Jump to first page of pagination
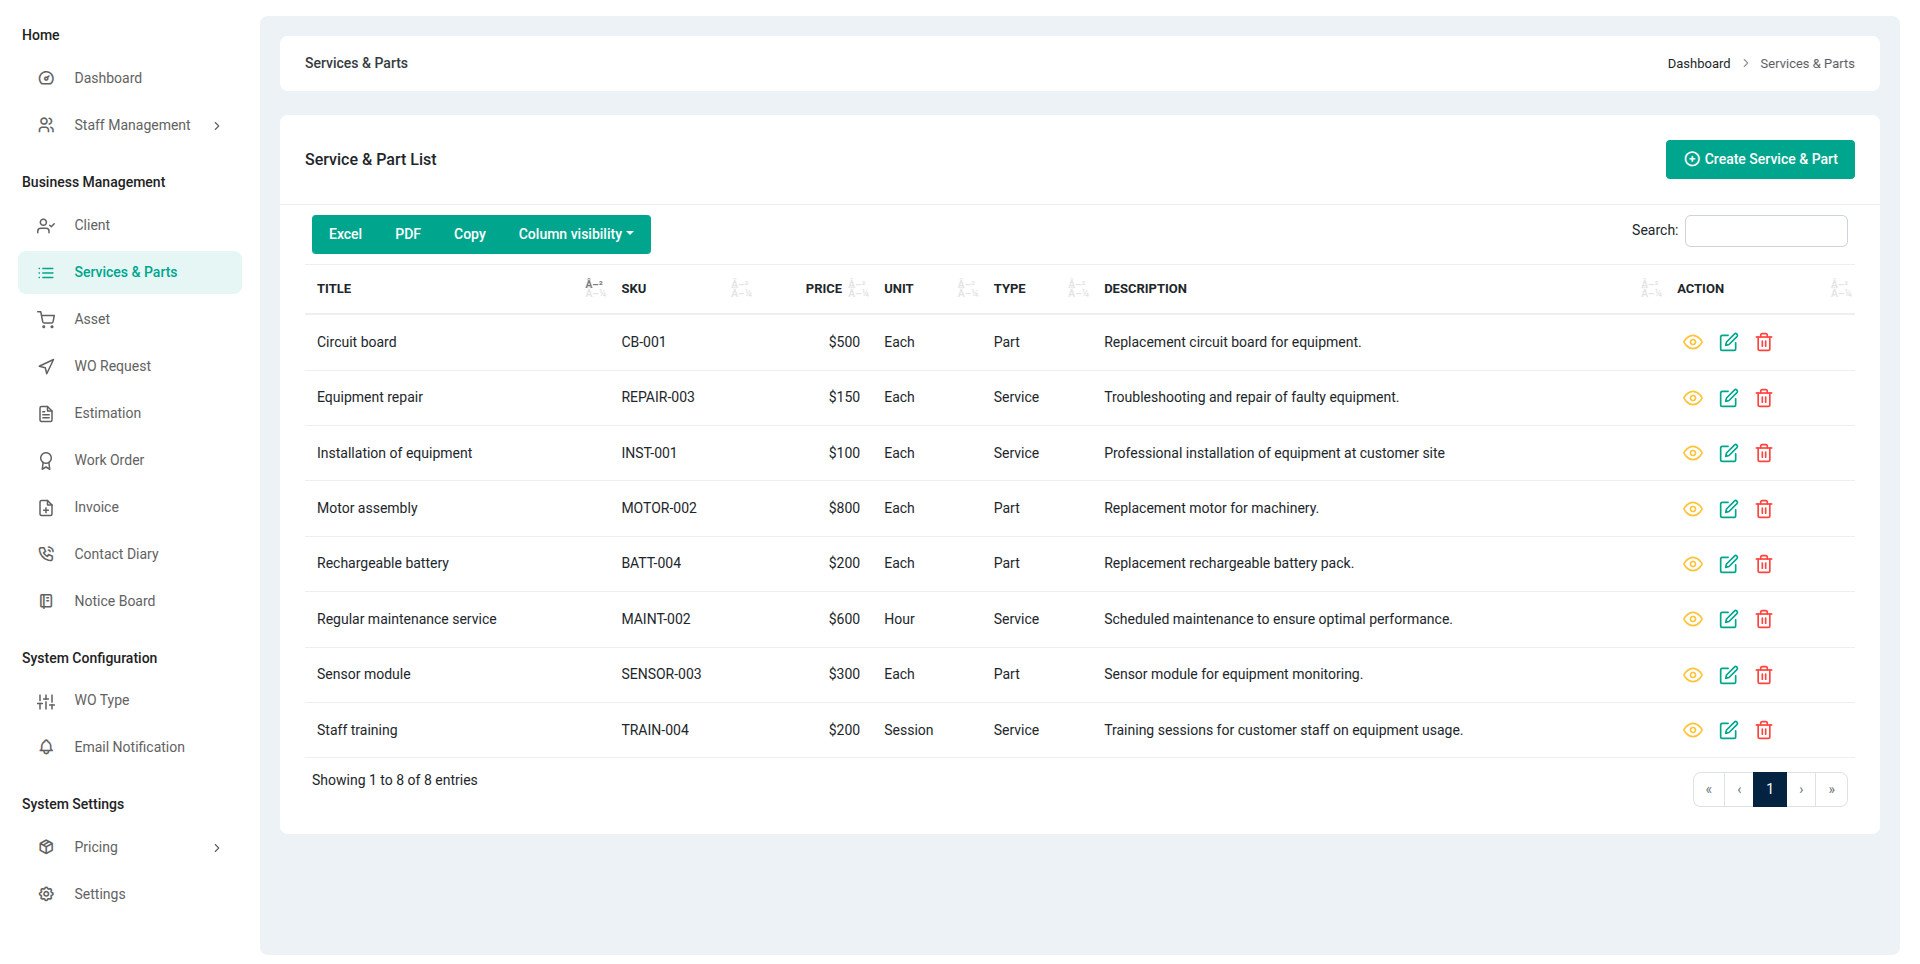The width and height of the screenshot is (1920, 964). pyautogui.click(x=1709, y=789)
